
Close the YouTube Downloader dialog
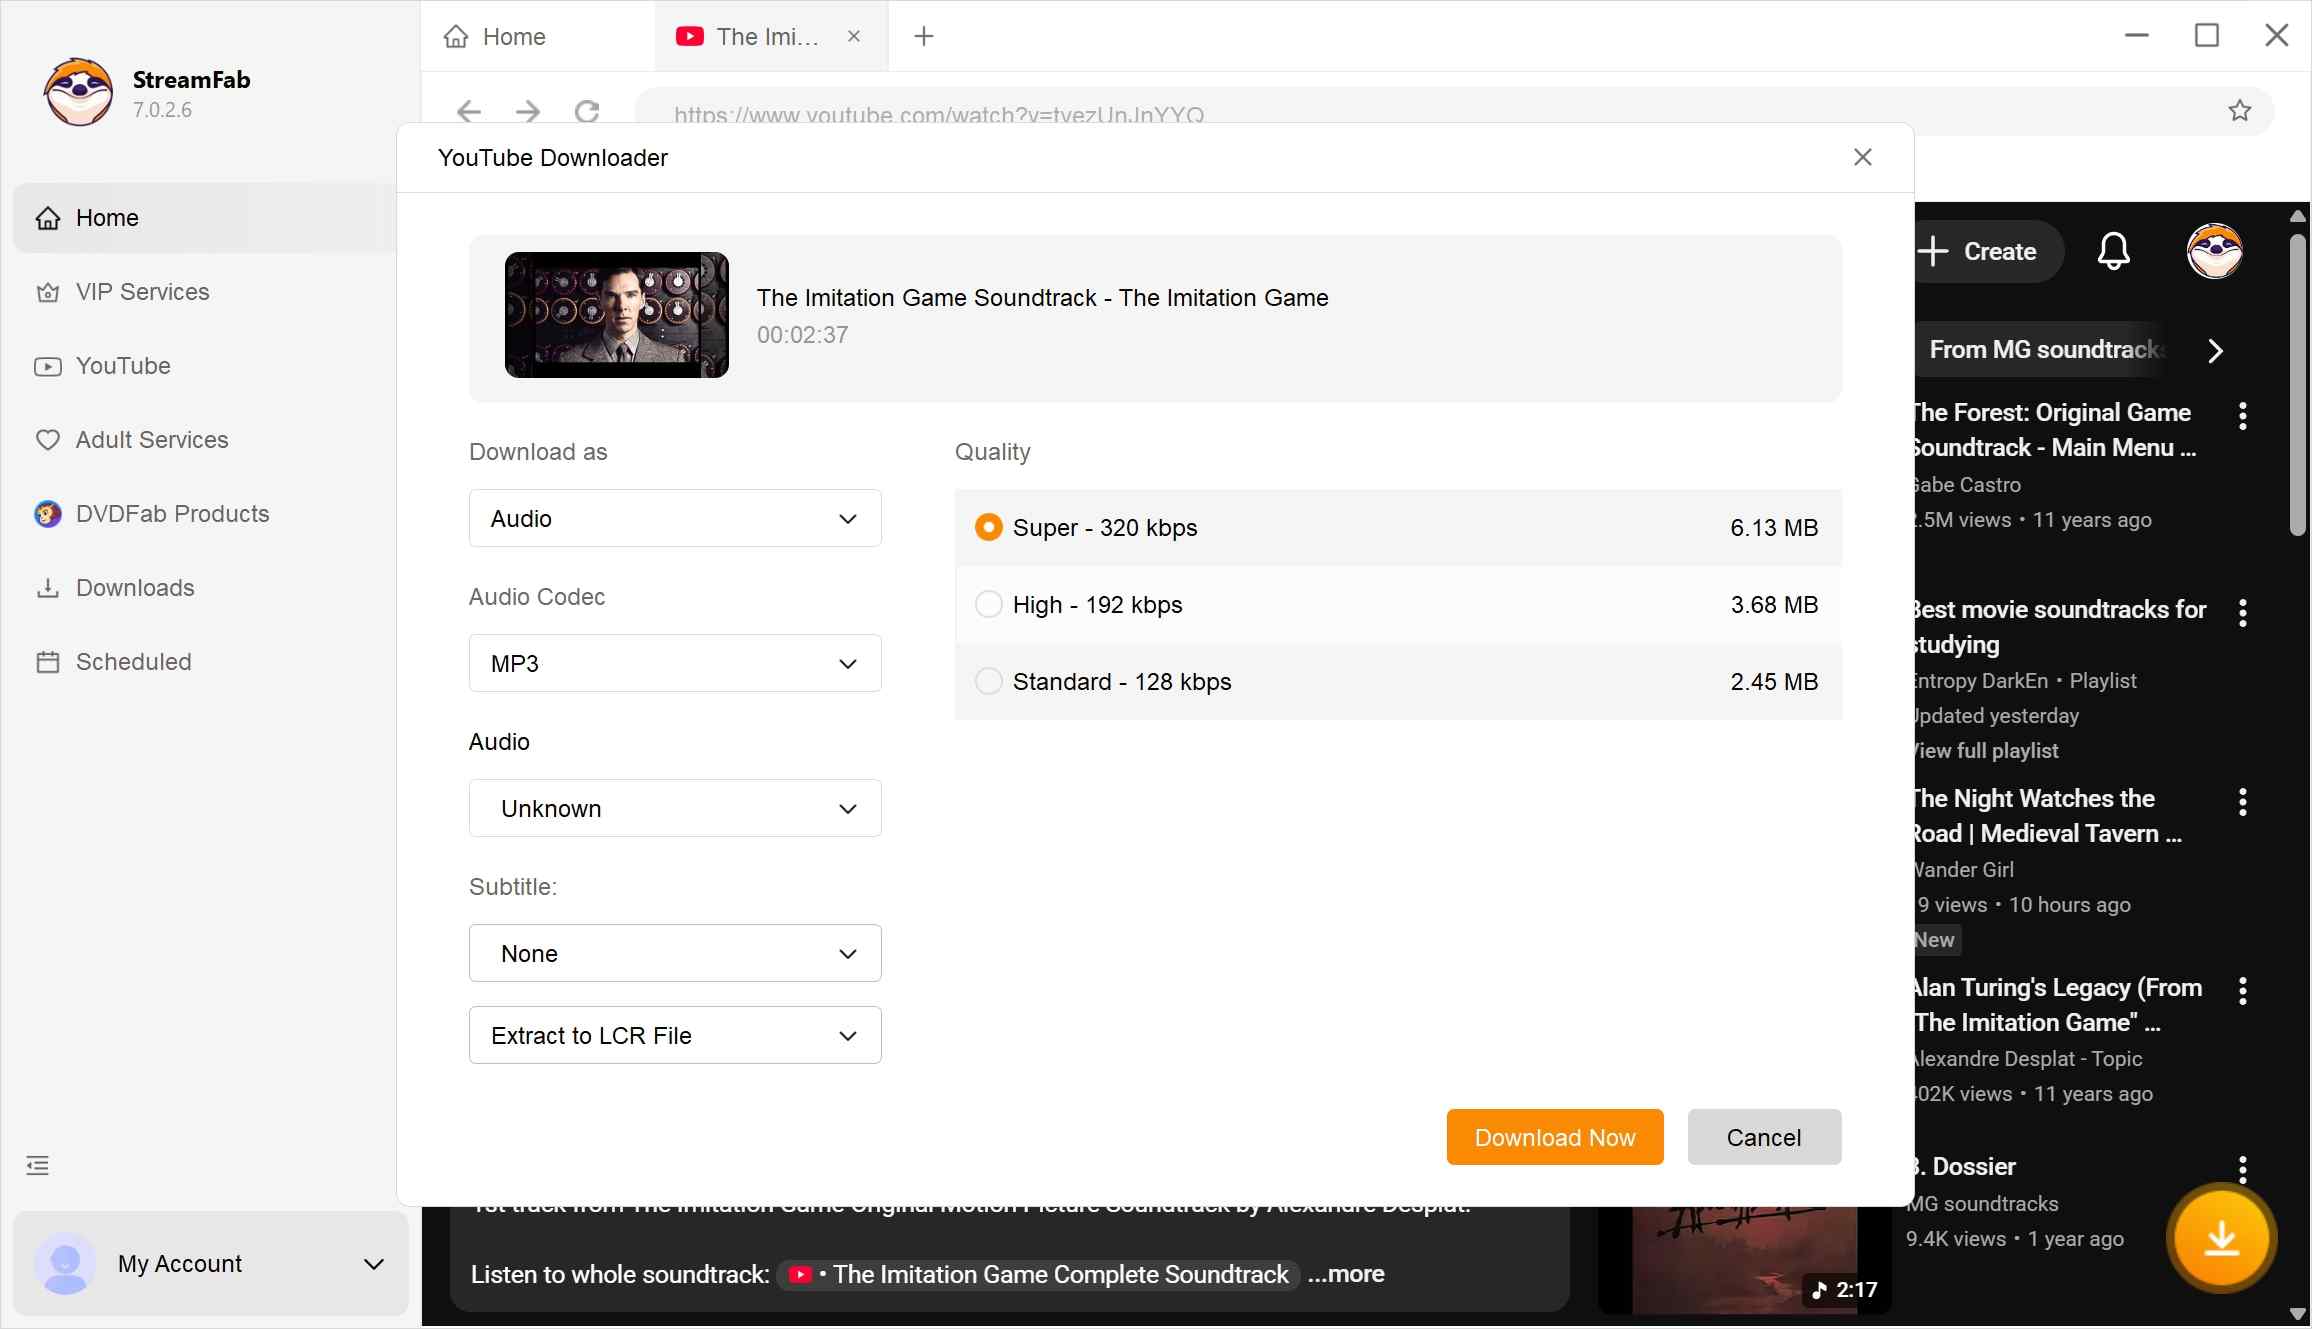[x=1863, y=157]
